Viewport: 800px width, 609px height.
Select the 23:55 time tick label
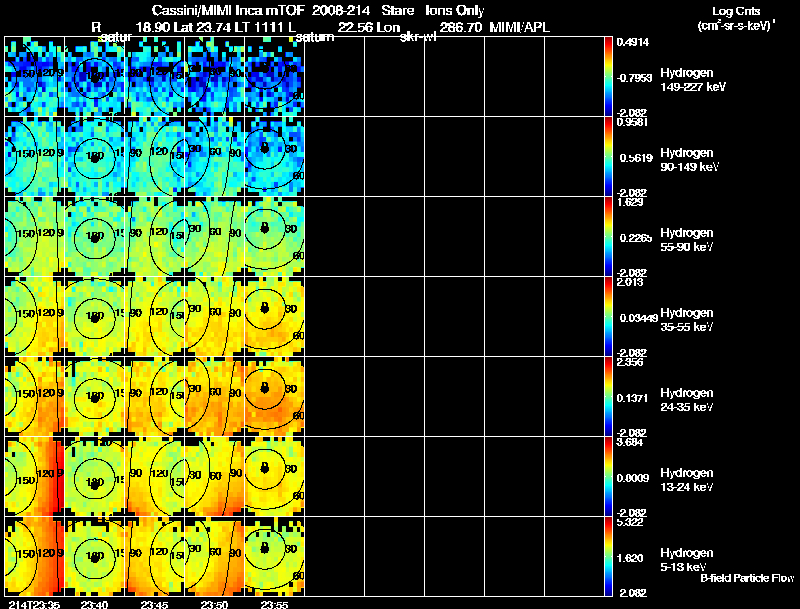click(x=273, y=603)
